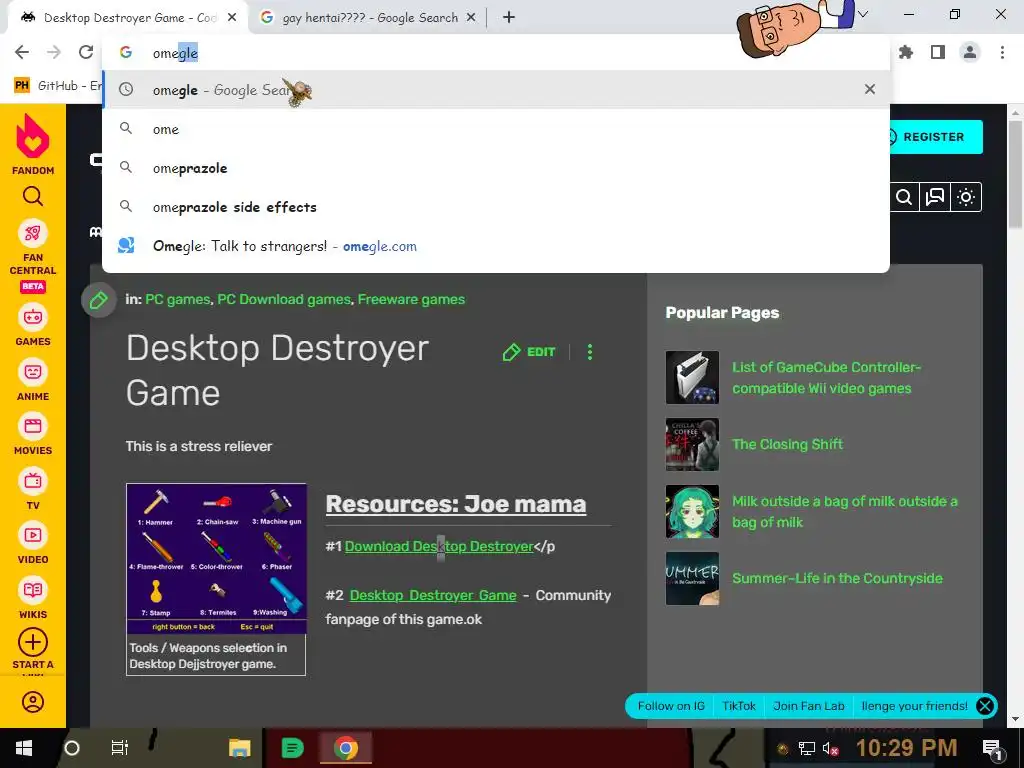Open the Chrome three-dot menu
The width and height of the screenshot is (1024, 768).
pyautogui.click(x=1002, y=52)
